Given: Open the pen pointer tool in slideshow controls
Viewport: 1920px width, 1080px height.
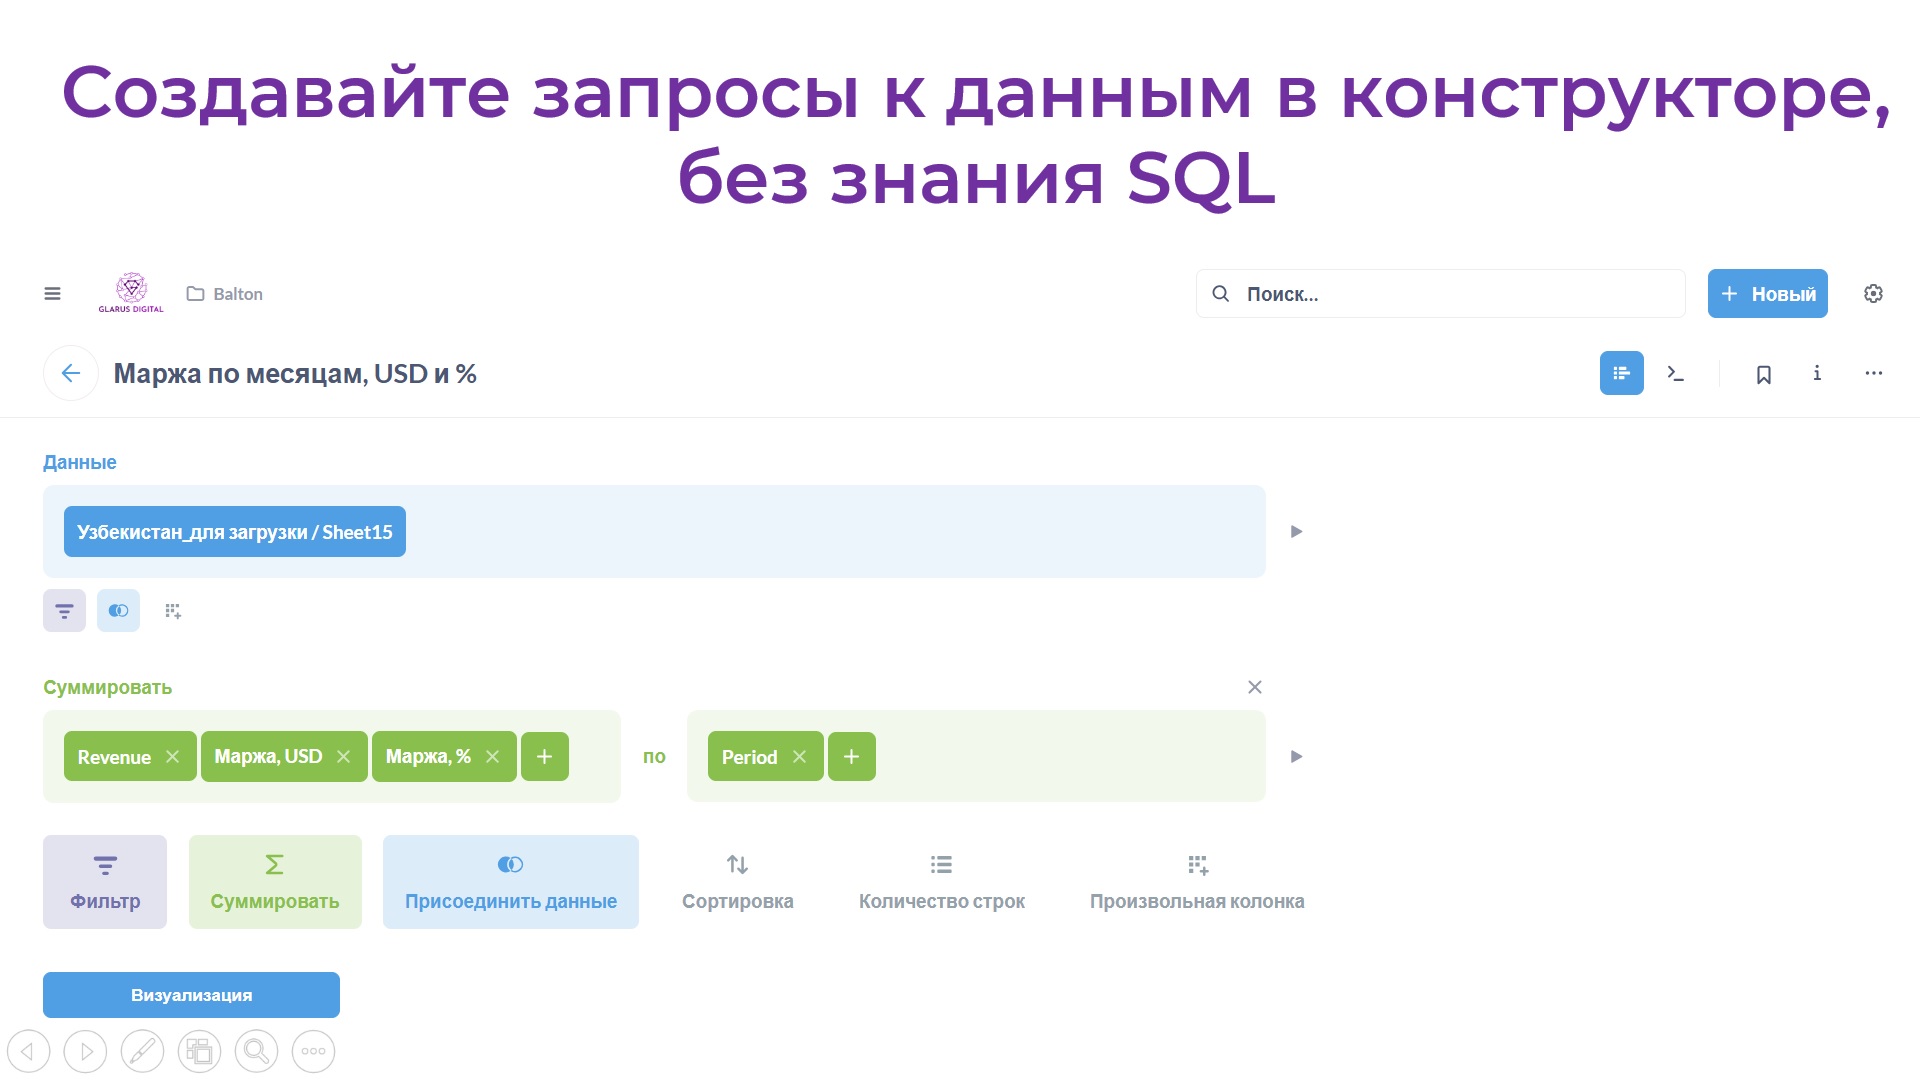Looking at the screenshot, I should [x=142, y=1051].
